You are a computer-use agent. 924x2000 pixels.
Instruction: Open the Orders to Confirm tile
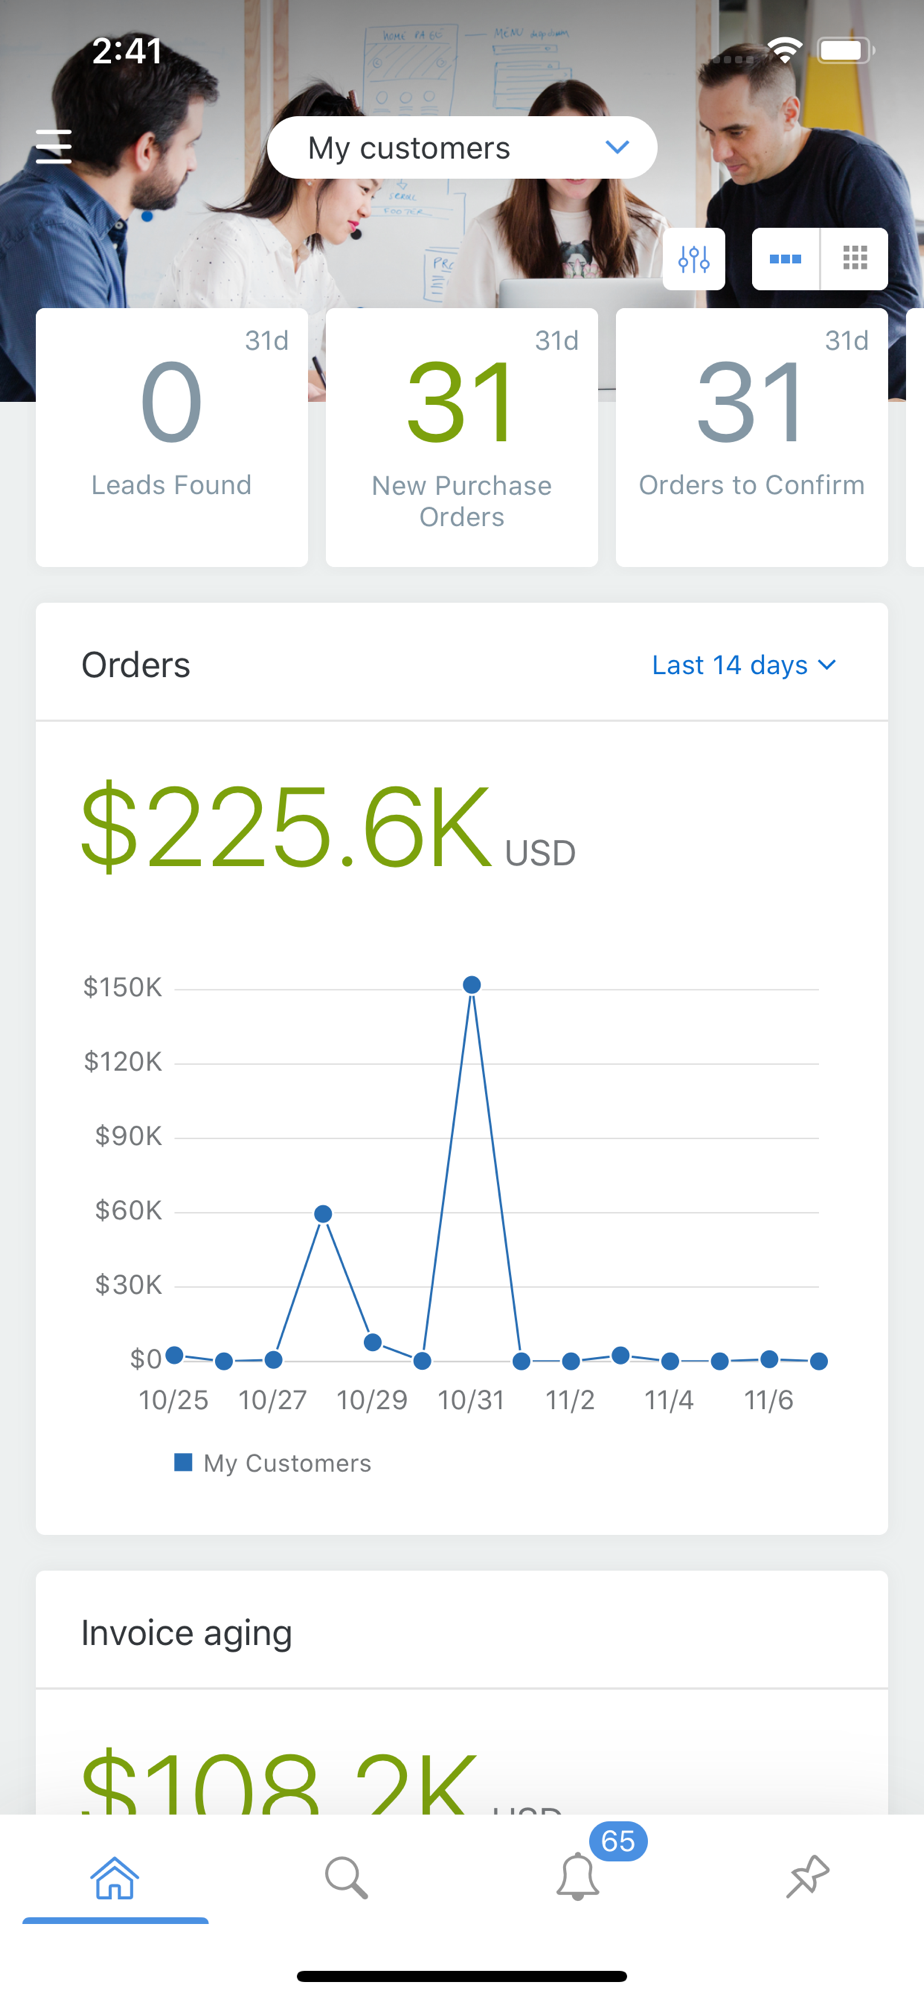click(x=752, y=437)
